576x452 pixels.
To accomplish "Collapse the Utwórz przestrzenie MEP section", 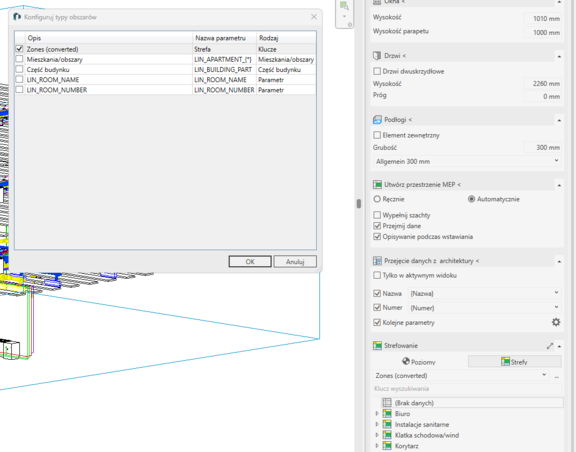I will tap(559, 185).
